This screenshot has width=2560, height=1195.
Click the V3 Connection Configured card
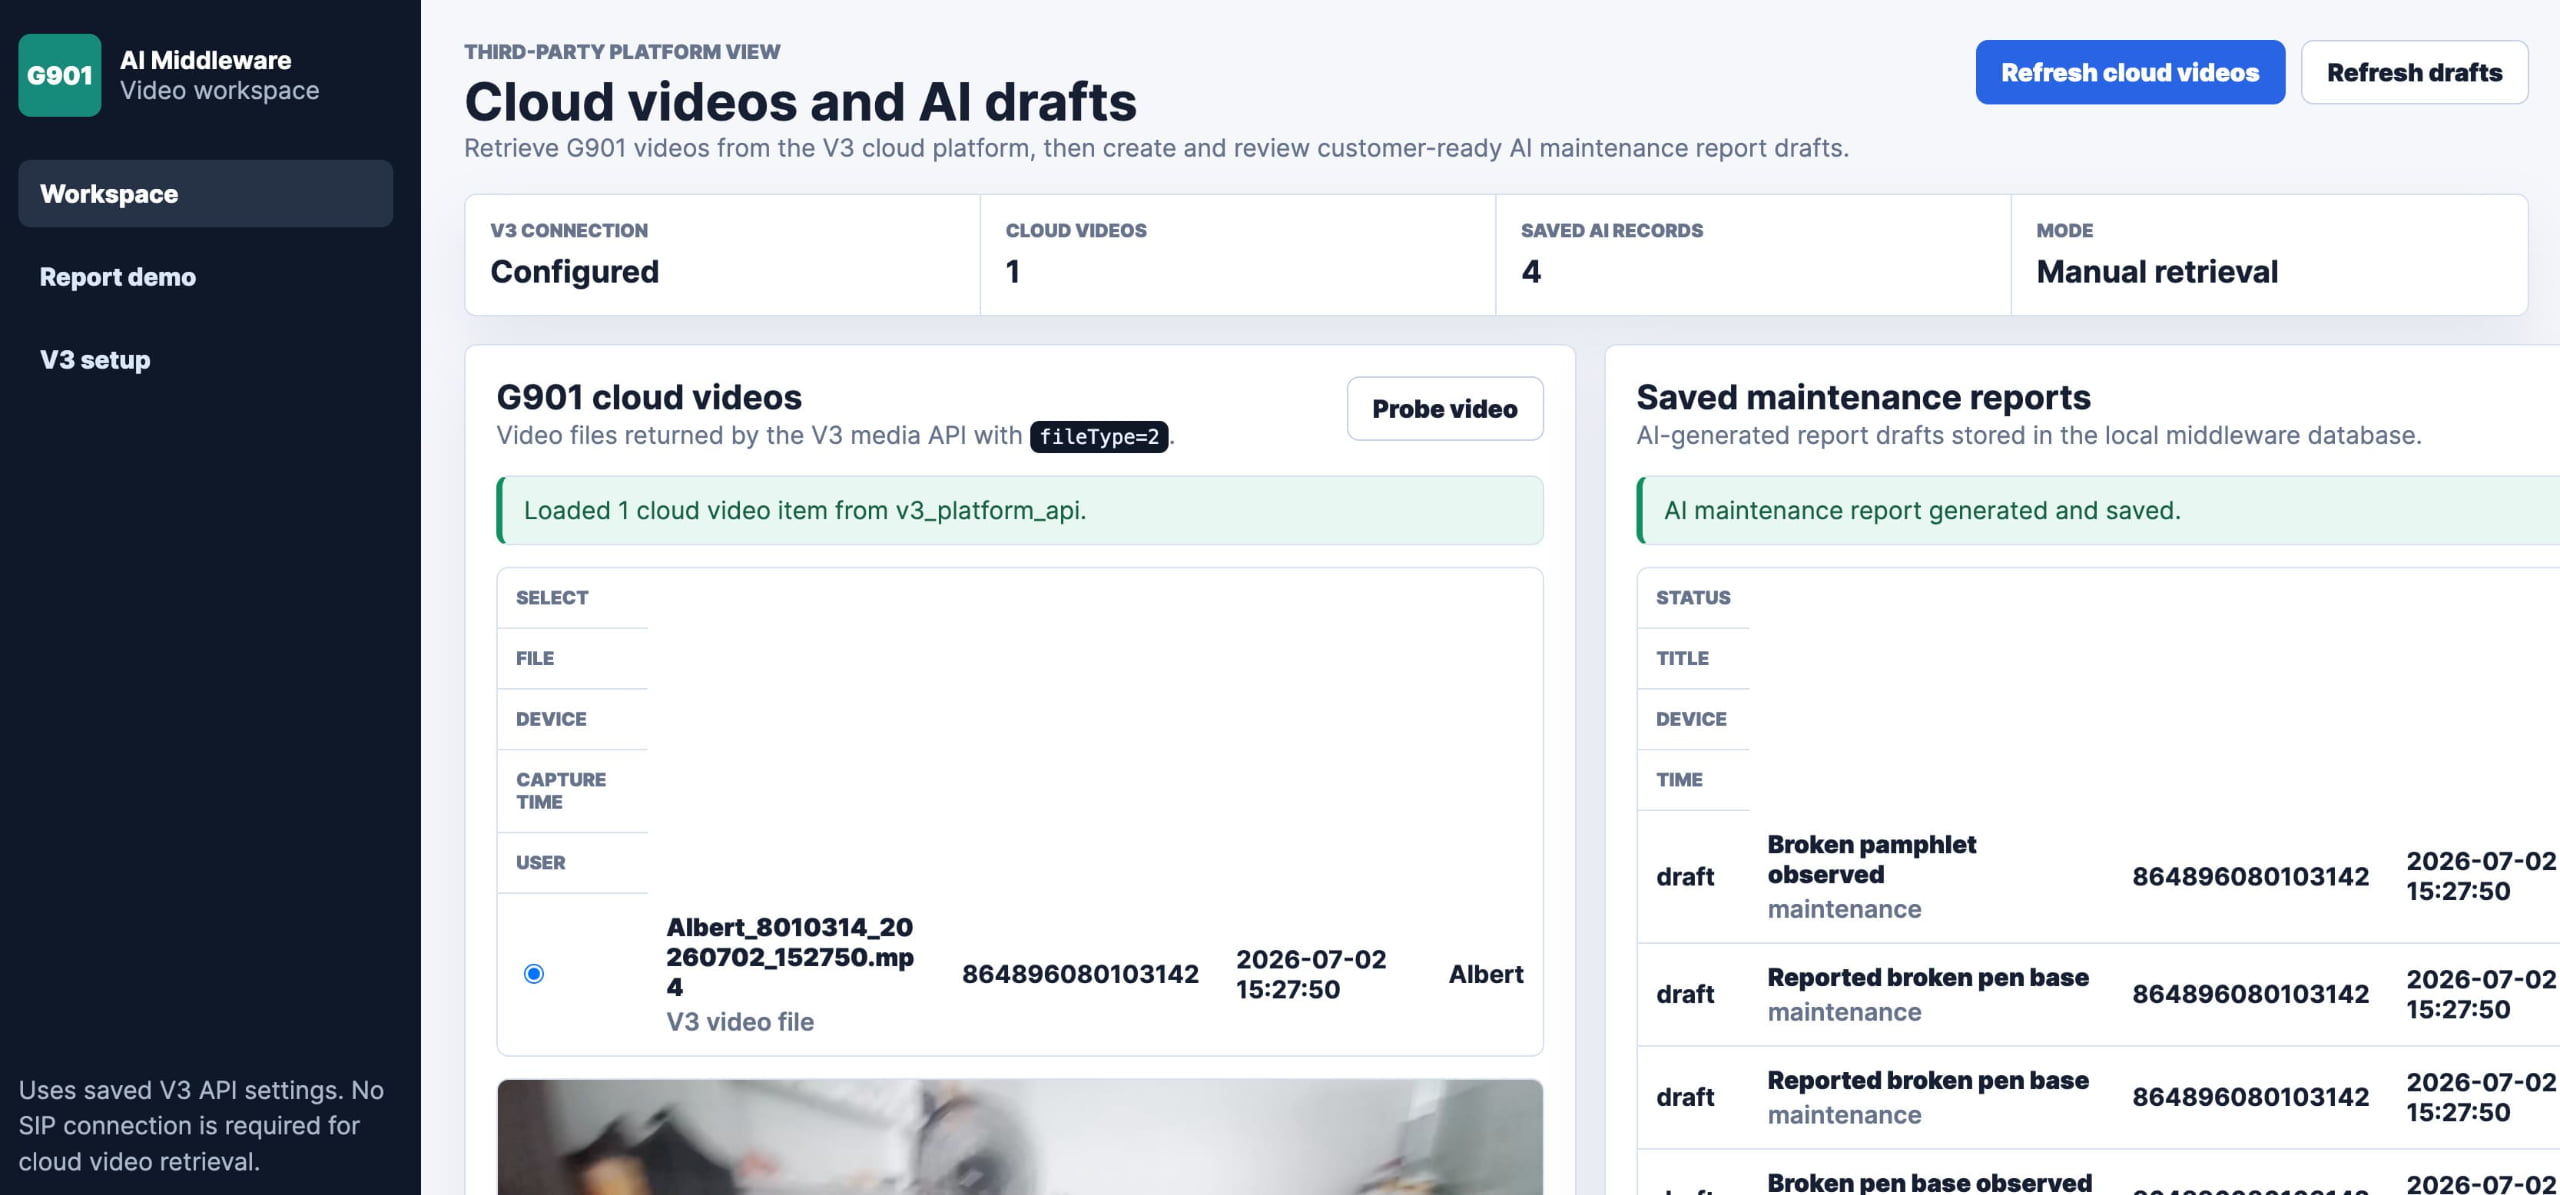(722, 255)
